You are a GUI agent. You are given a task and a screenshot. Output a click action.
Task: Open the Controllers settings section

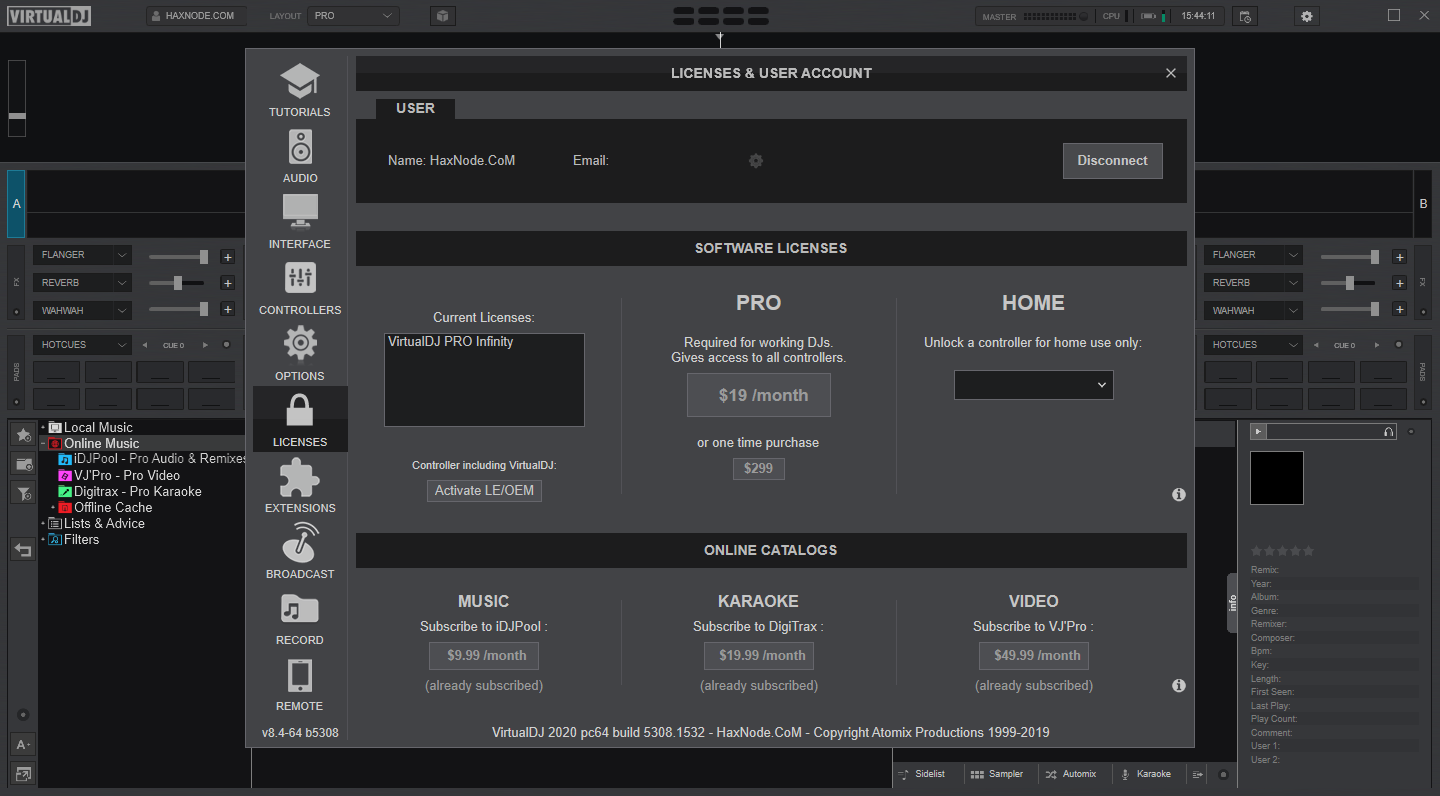299,288
